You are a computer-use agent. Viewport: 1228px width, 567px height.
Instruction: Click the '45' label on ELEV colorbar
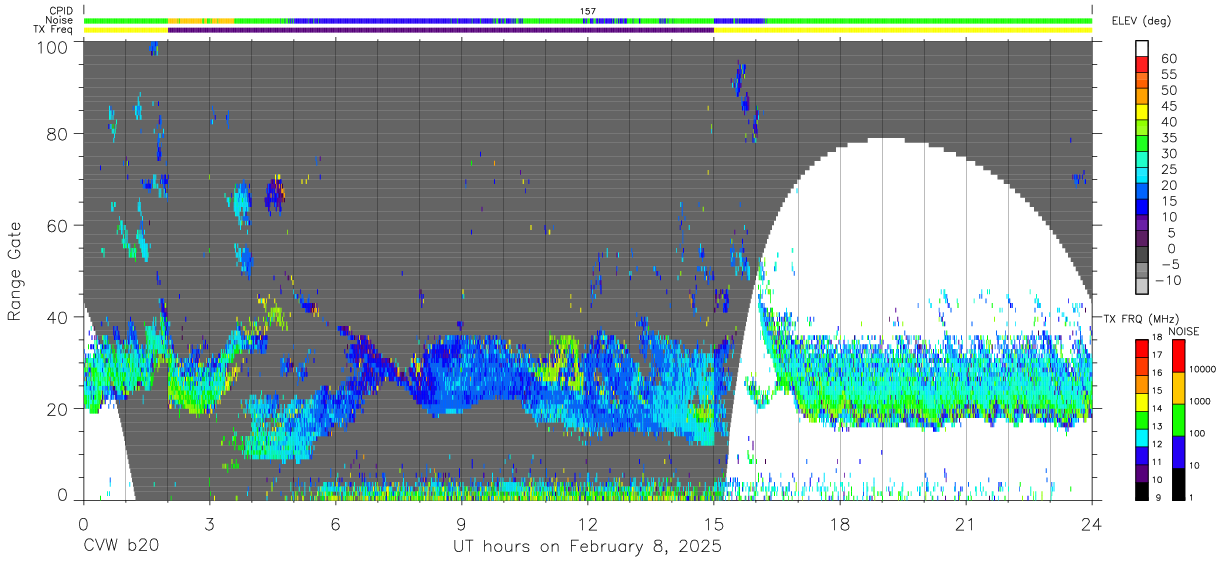point(1168,106)
